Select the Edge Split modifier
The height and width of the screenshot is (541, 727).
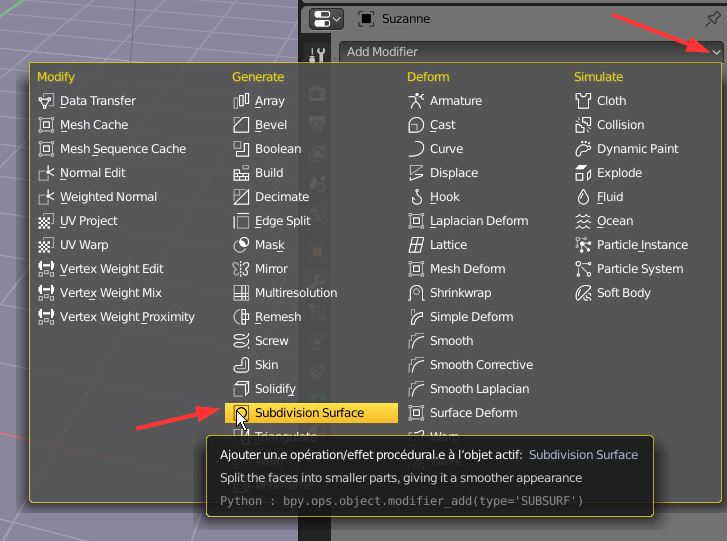(x=272, y=221)
